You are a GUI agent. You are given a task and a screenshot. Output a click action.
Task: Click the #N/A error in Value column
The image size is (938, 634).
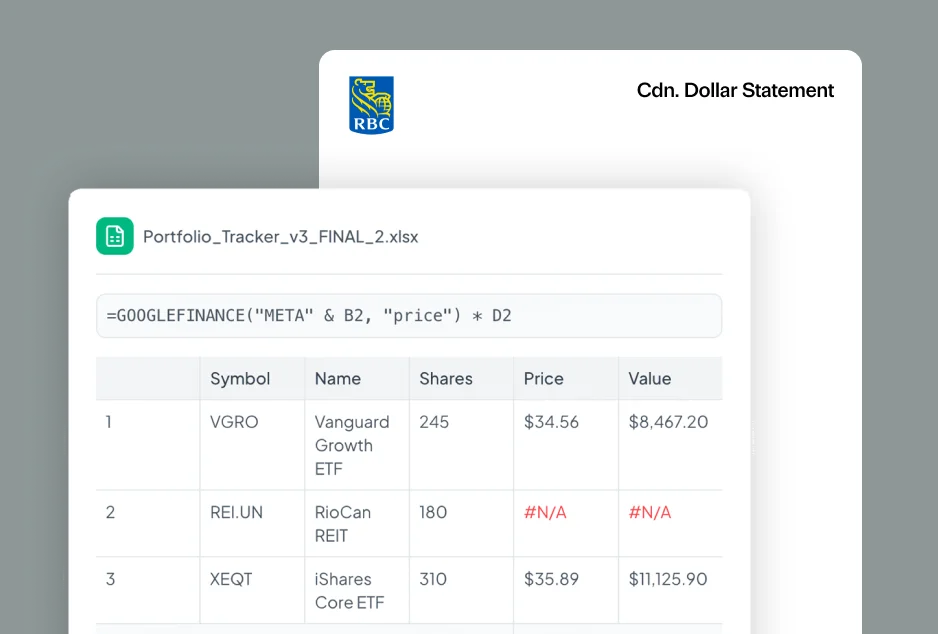tap(650, 512)
